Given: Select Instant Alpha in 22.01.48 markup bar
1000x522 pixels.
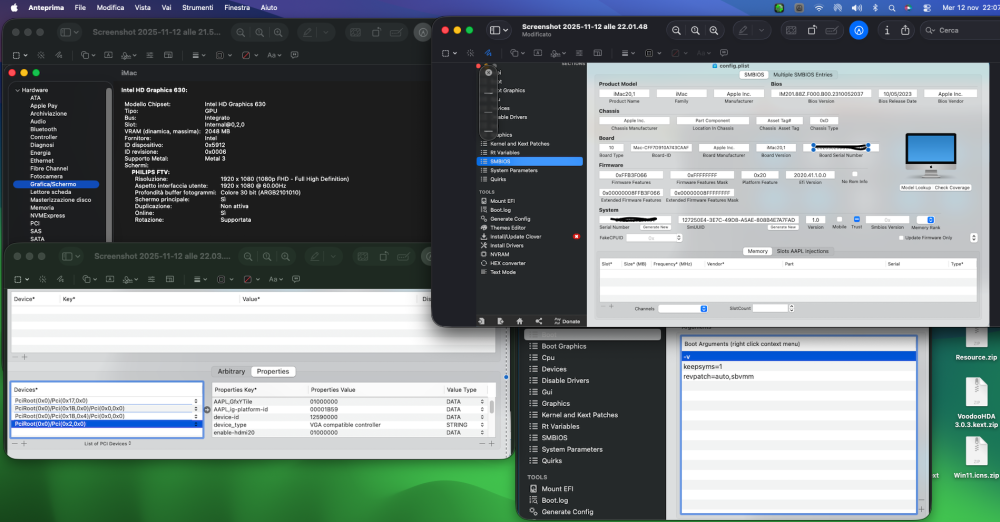Looking at the screenshot, I should (x=471, y=53).
